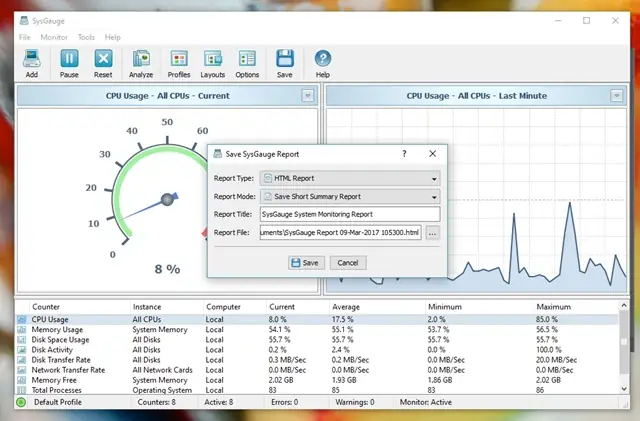Image resolution: width=640 pixels, height=421 pixels.
Task: Click the Save floppy icon in toolbar
Action: [284, 59]
